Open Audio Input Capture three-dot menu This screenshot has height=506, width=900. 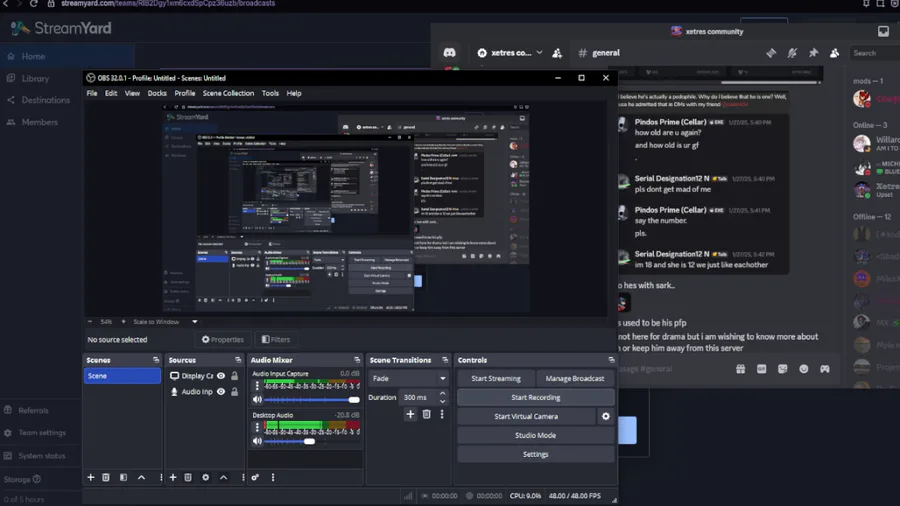click(257, 386)
